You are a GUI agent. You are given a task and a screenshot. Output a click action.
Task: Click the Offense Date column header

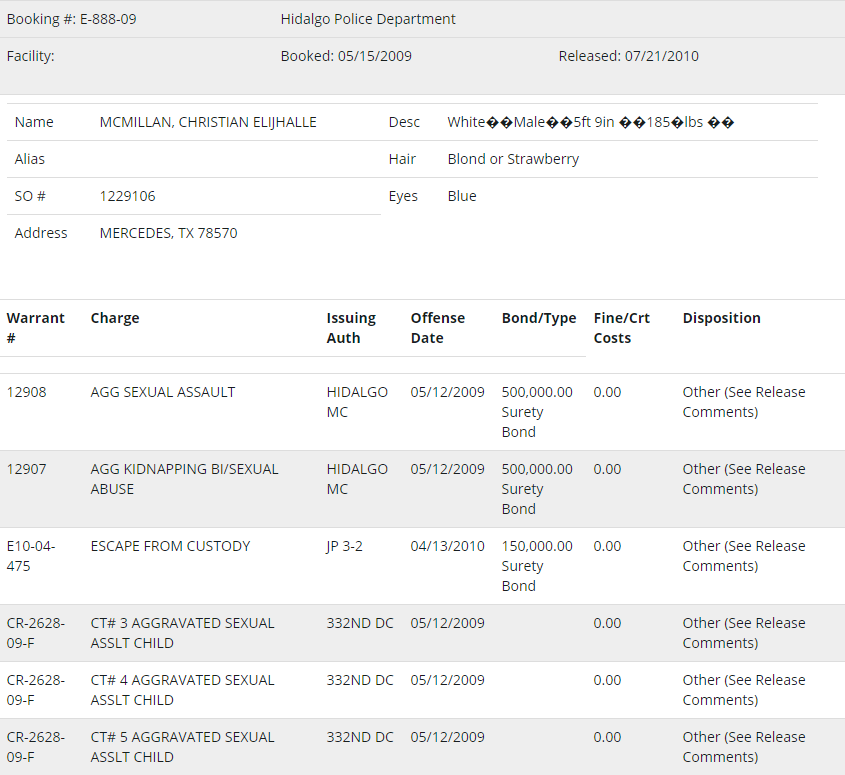pyautogui.click(x=438, y=328)
